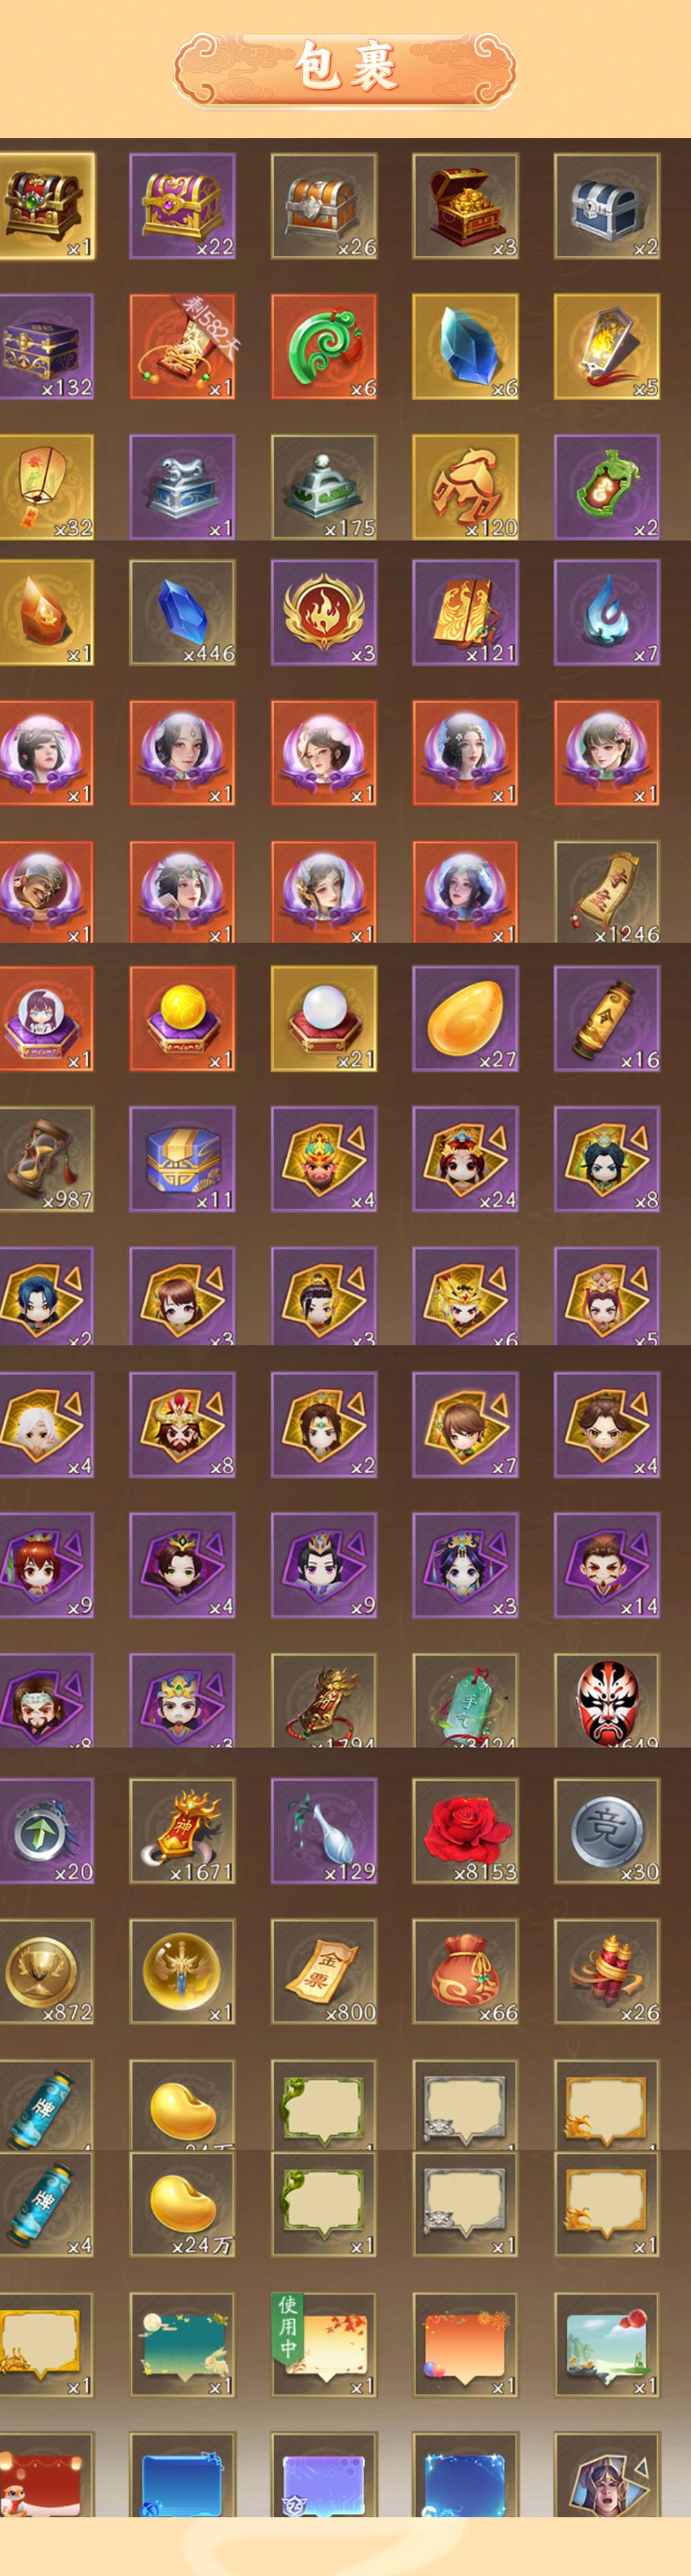Open the gold coin treasure chest x3
The image size is (691, 2576).
click(x=465, y=206)
